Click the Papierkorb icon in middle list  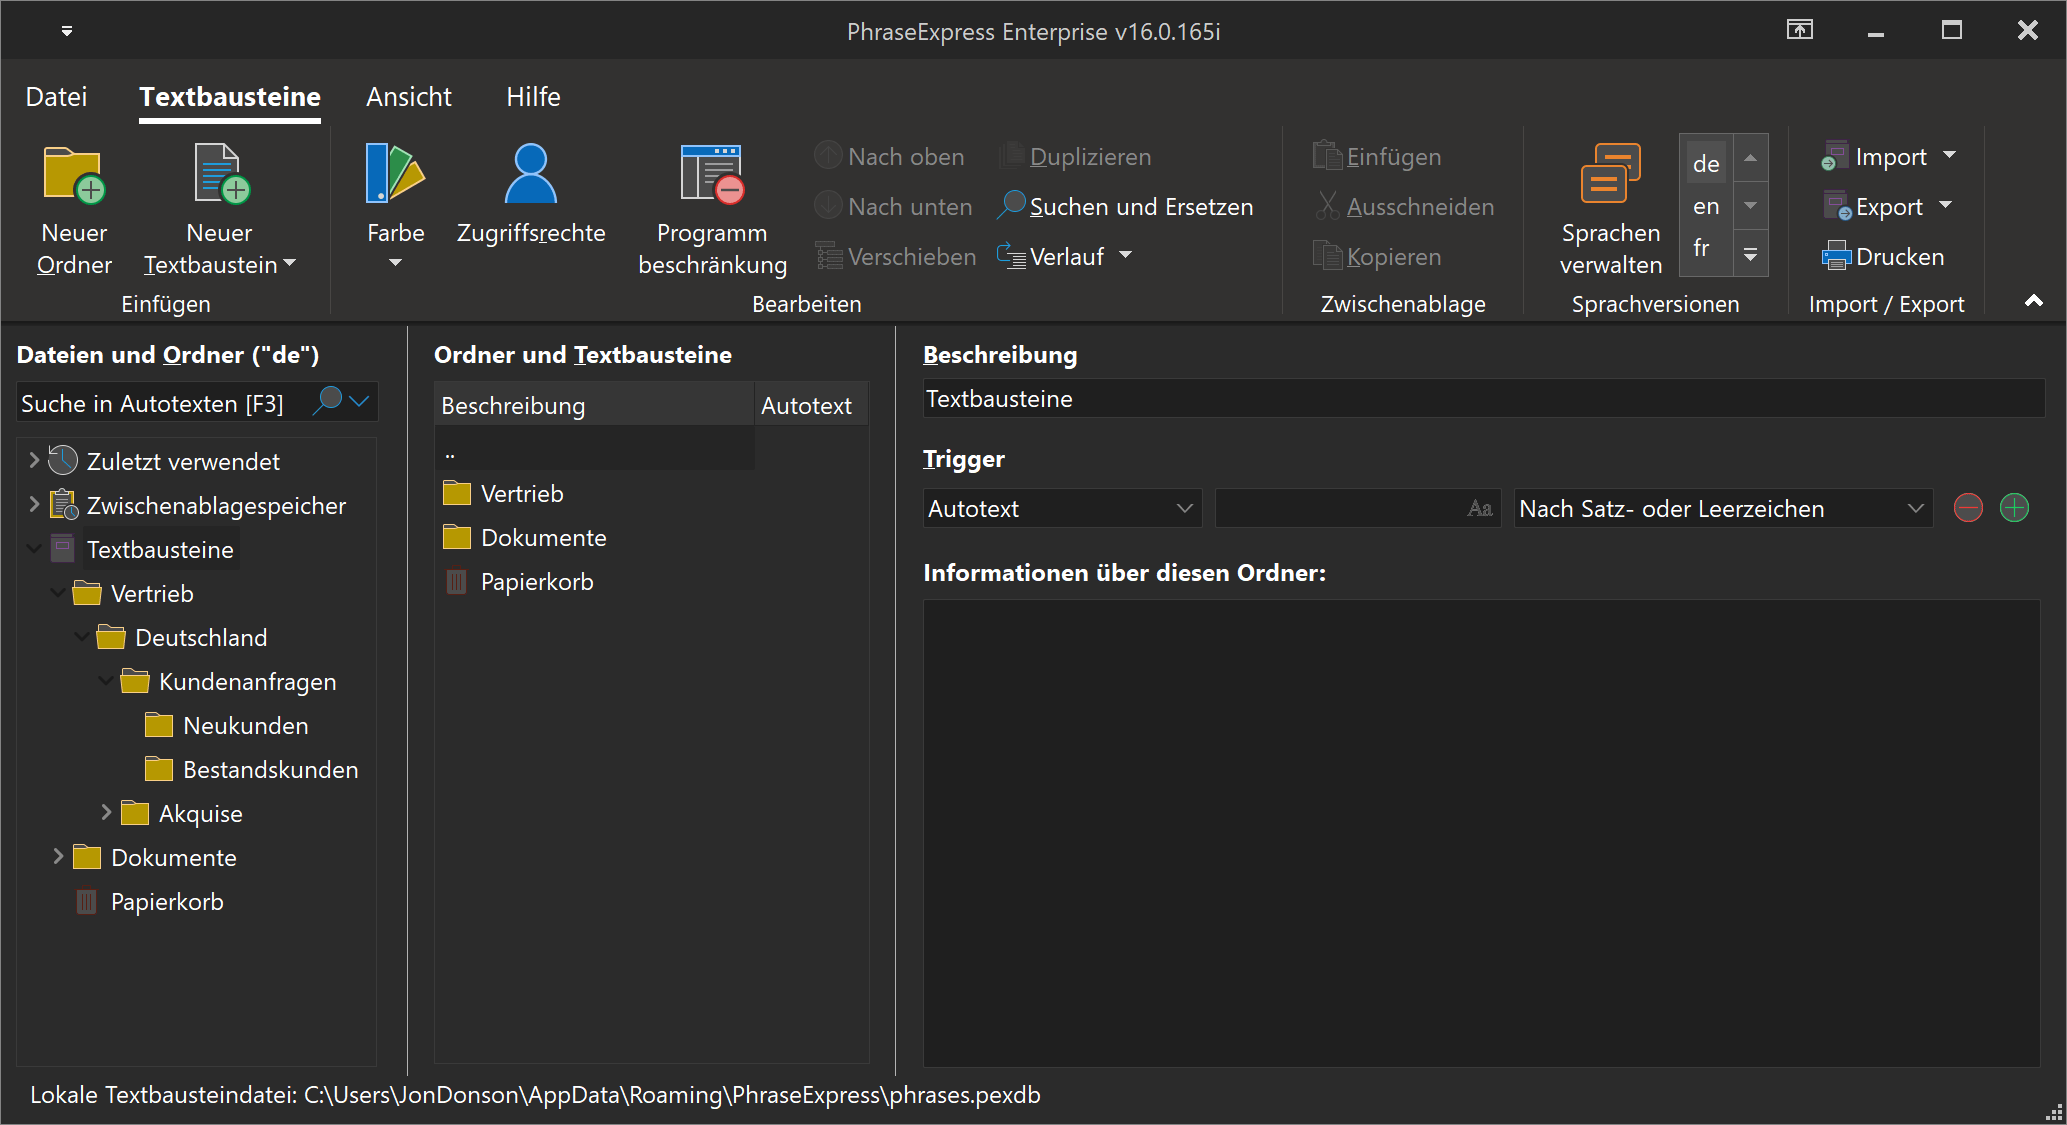coord(457,581)
